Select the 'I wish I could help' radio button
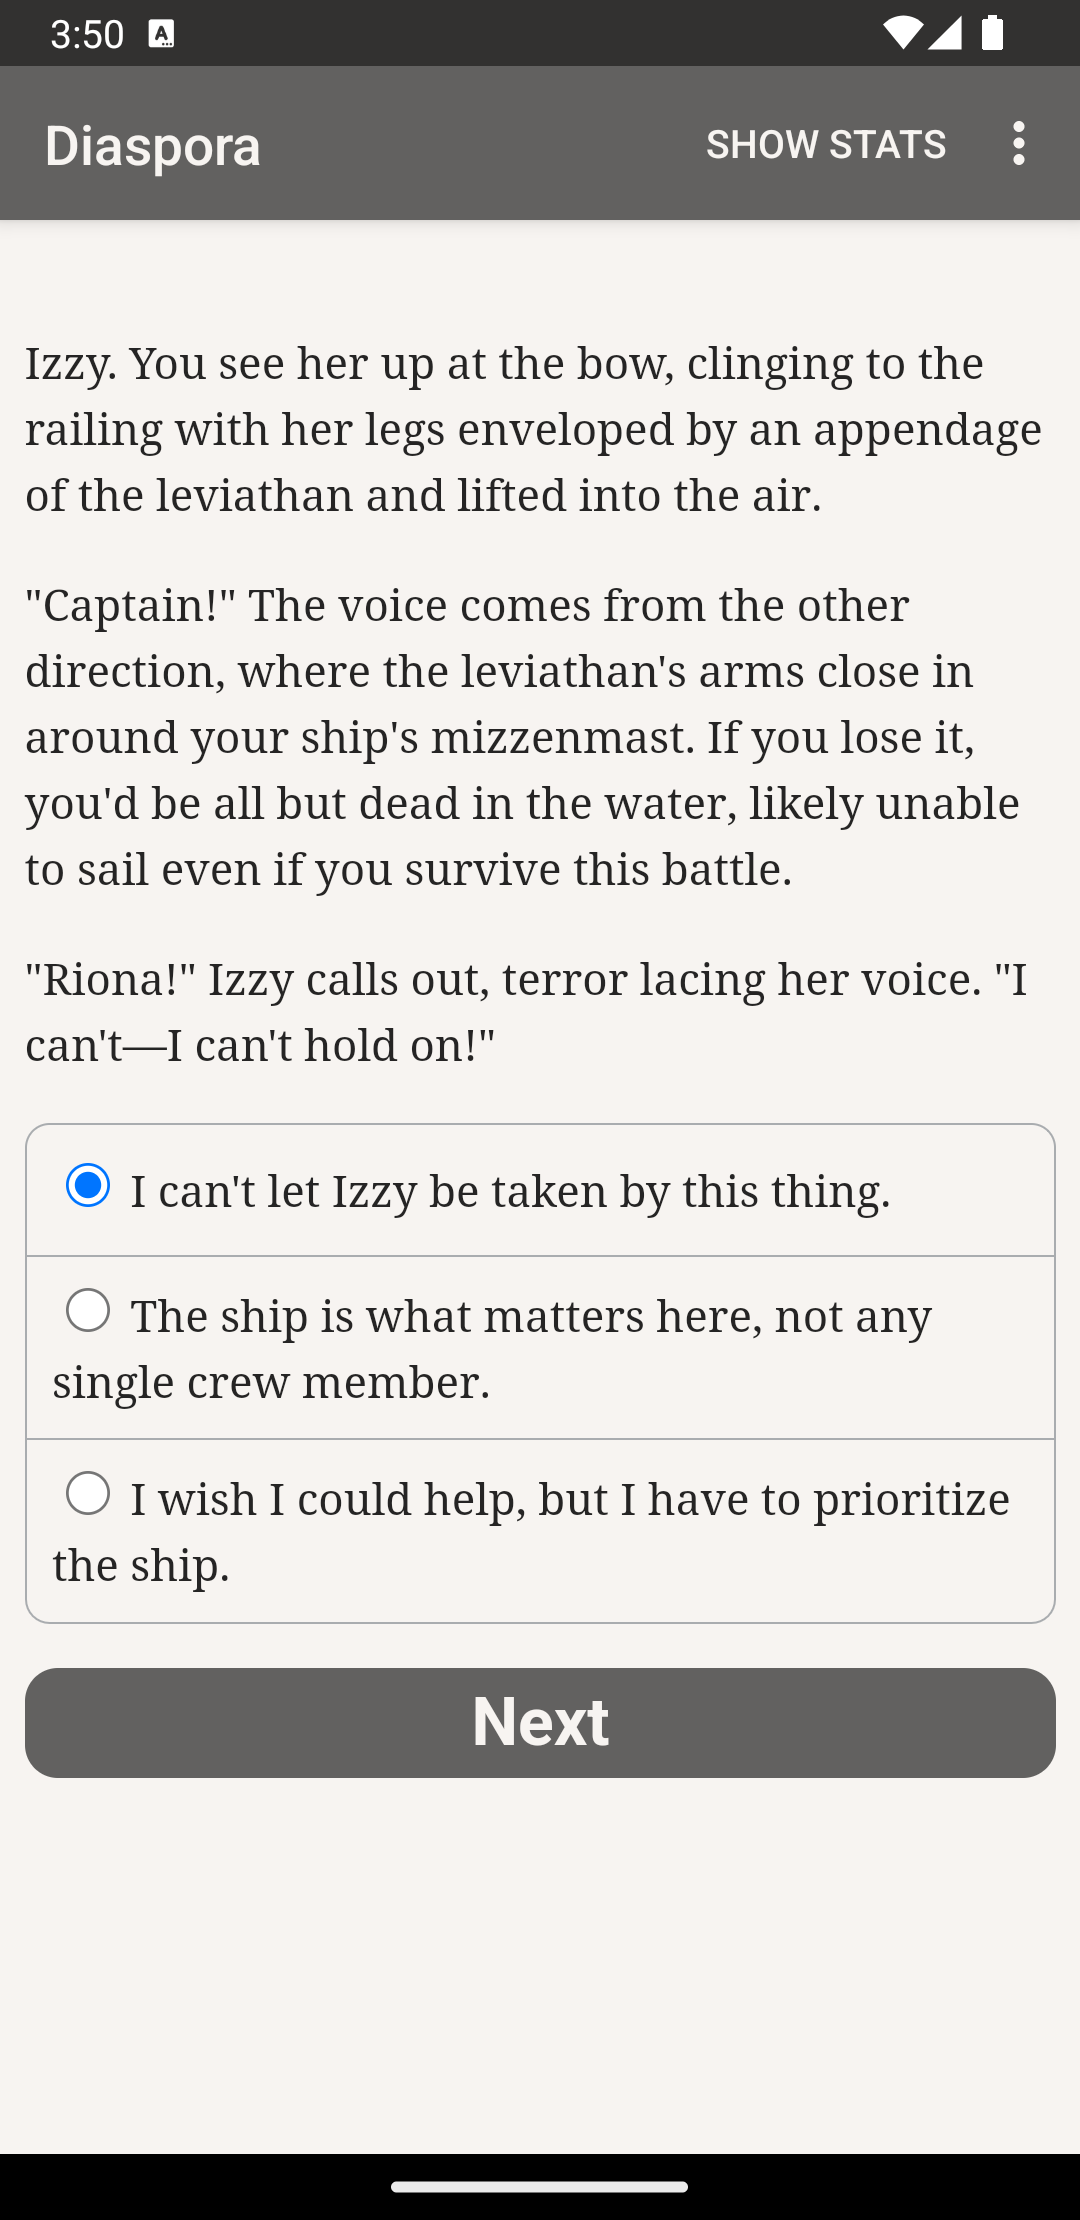 [x=88, y=1493]
